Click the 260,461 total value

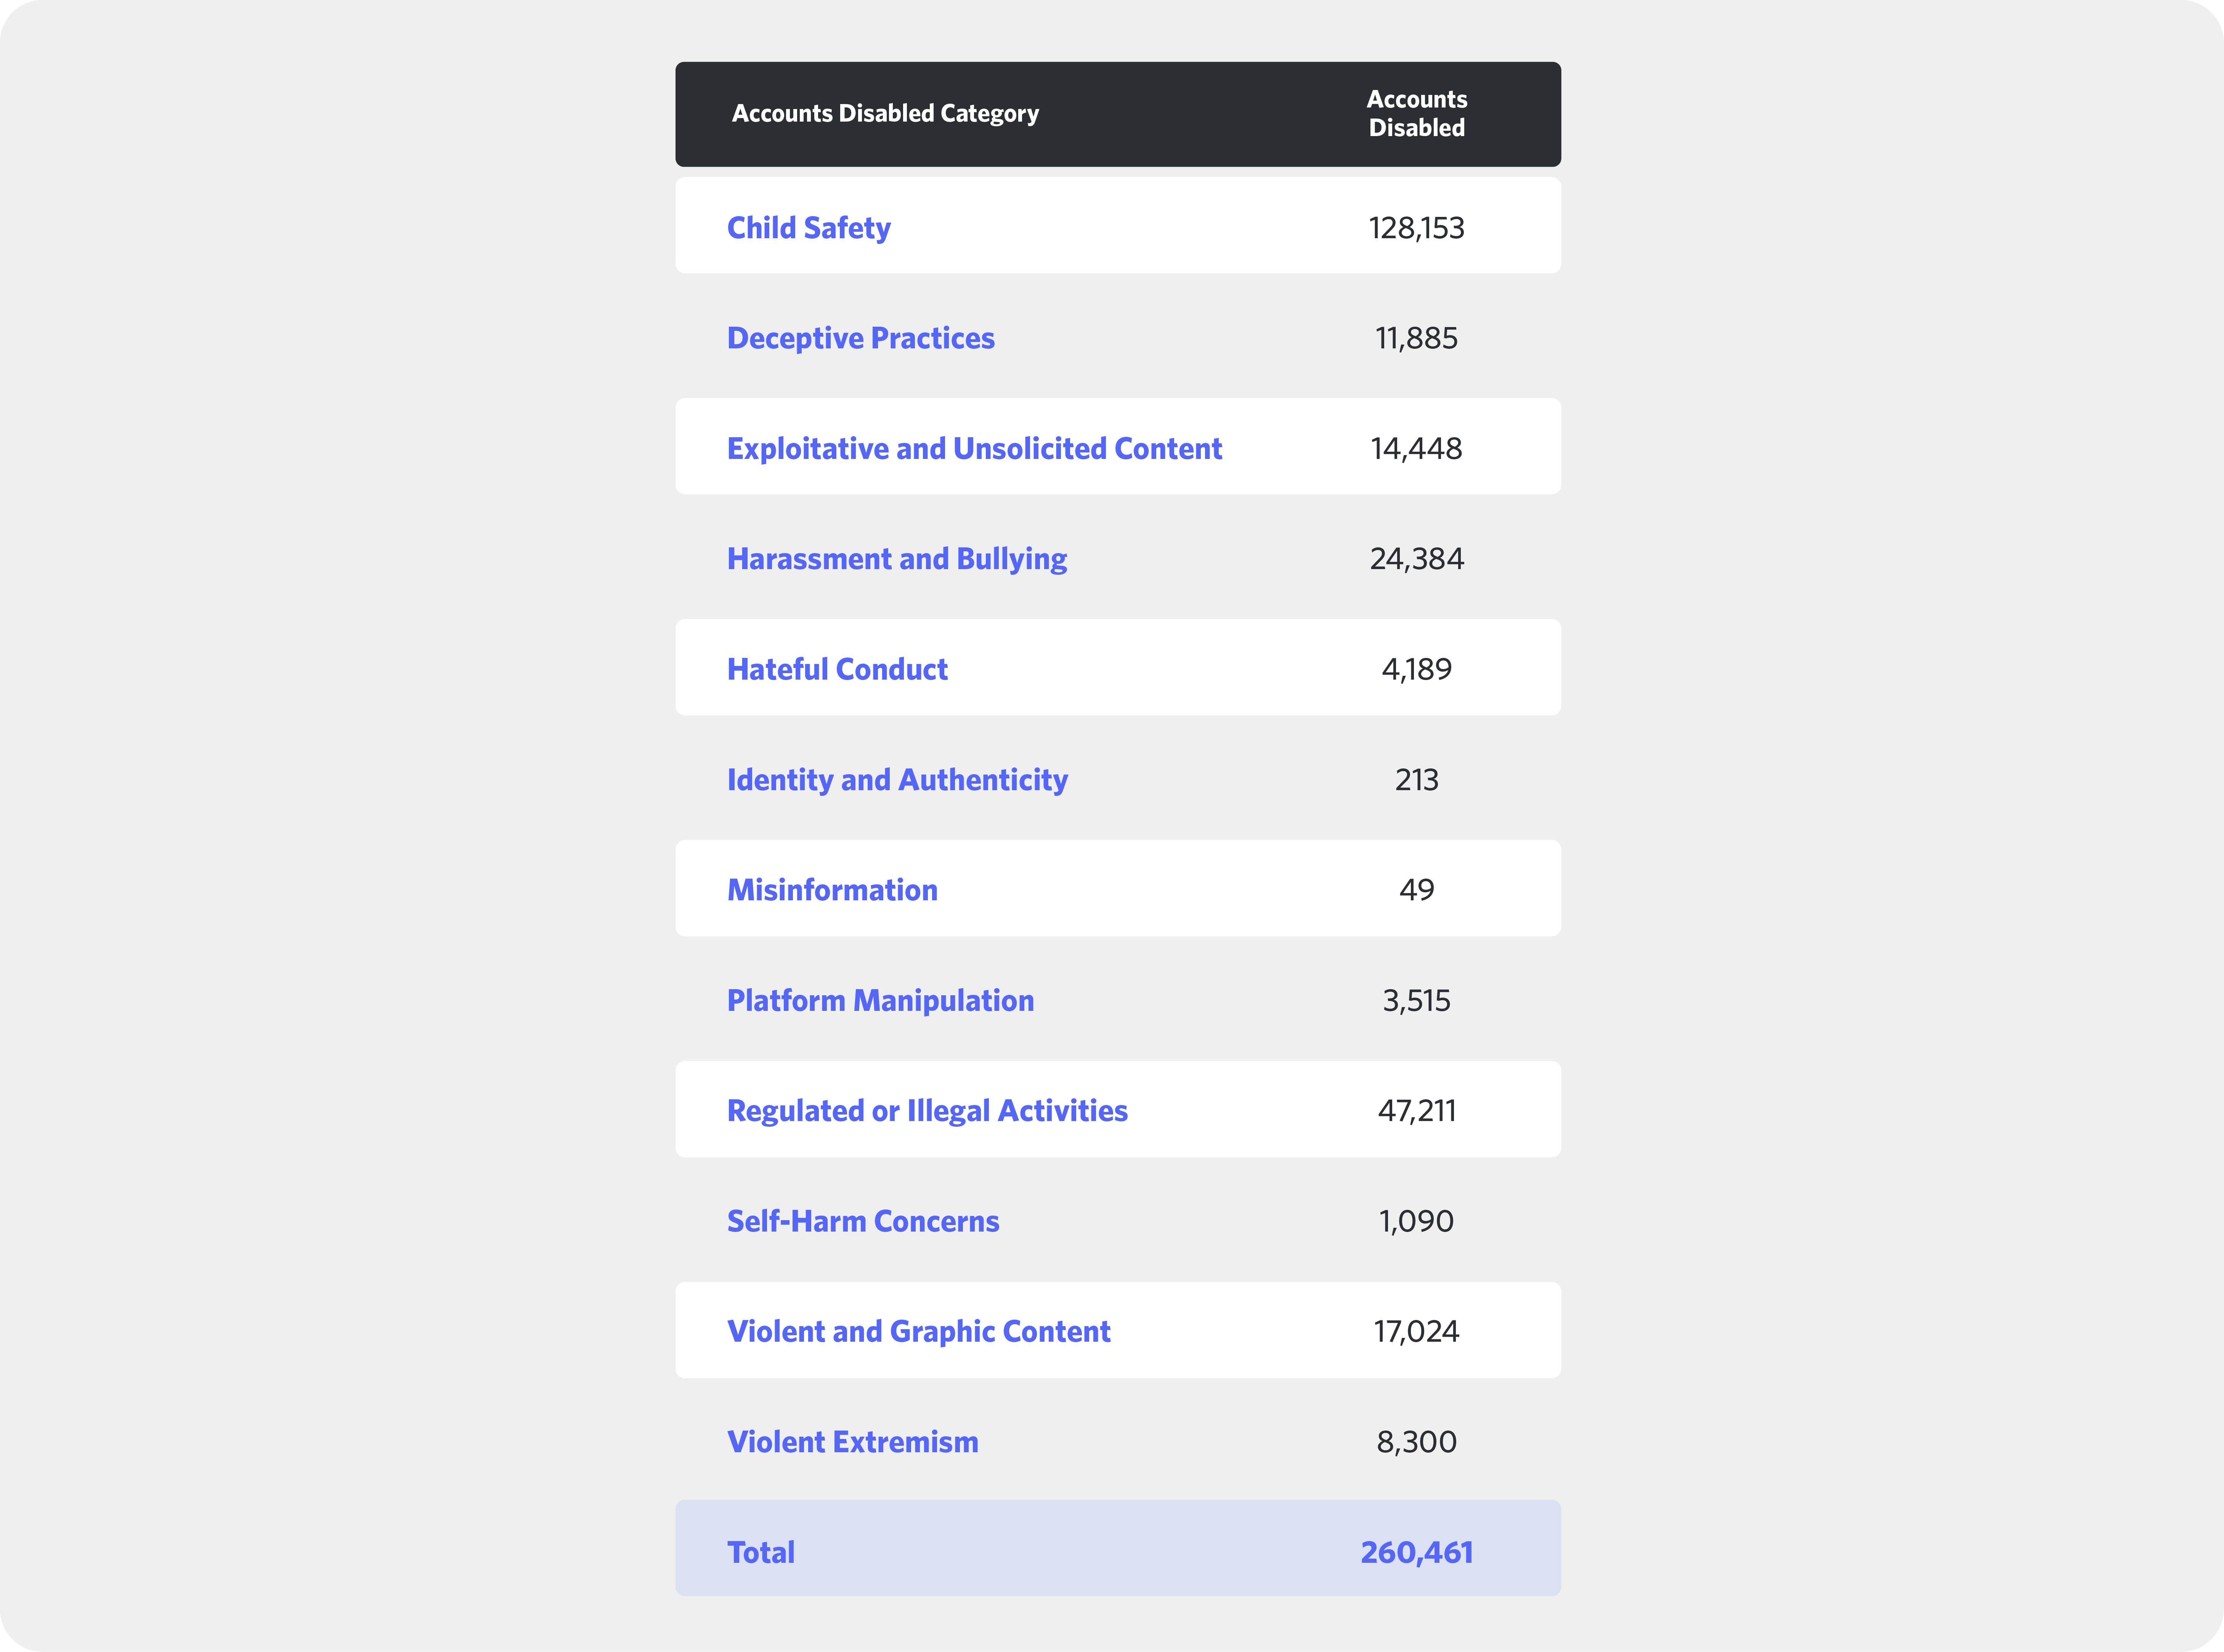(1416, 1552)
